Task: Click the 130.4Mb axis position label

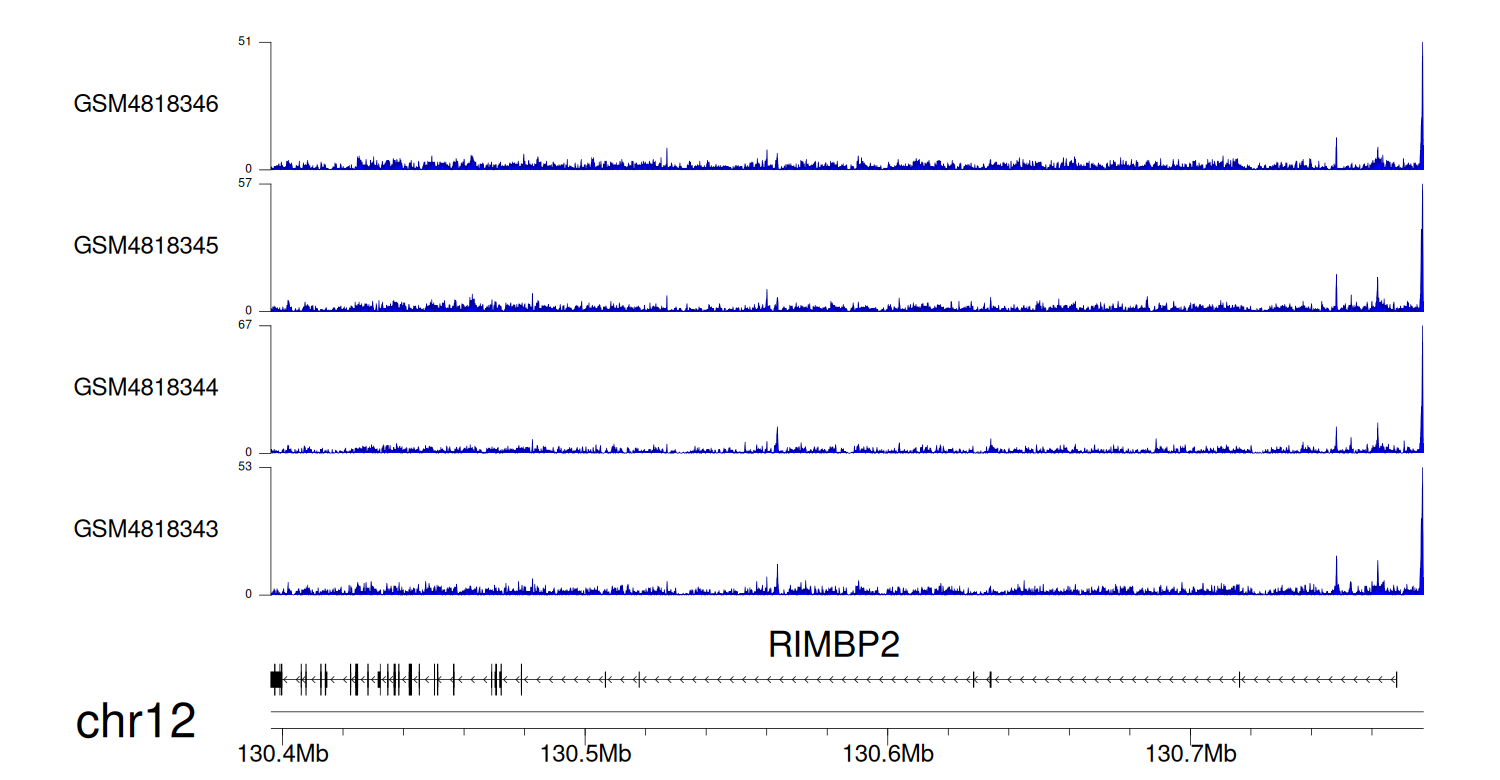Action: coord(282,753)
